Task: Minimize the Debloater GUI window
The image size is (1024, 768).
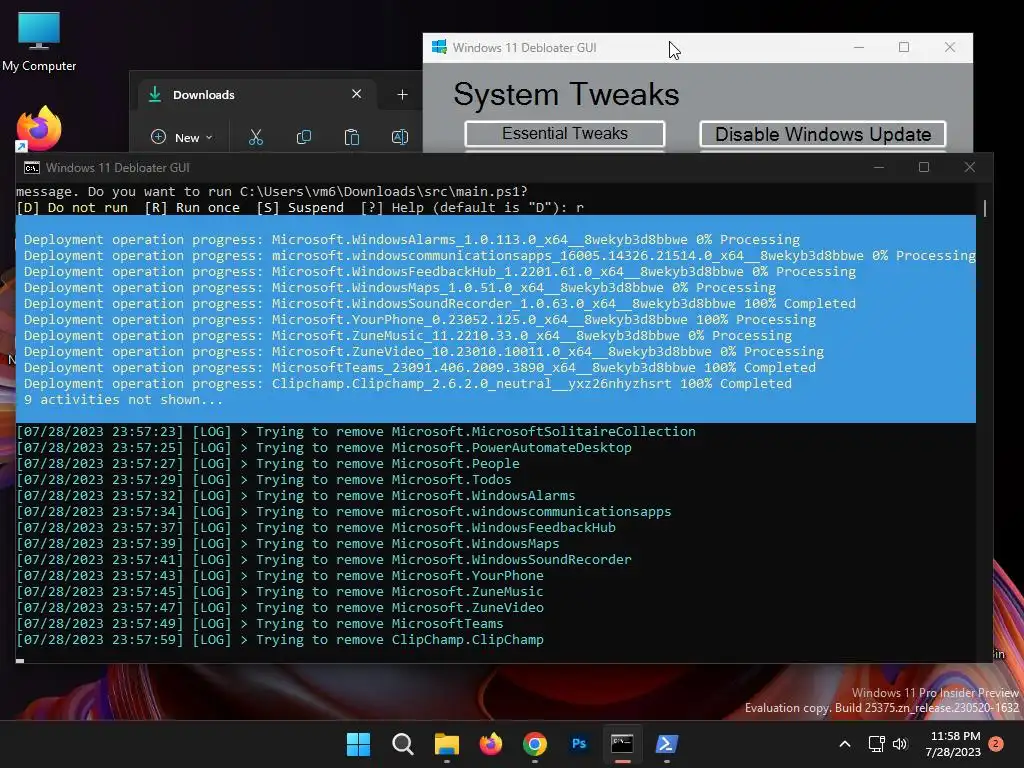Action: 859,47
